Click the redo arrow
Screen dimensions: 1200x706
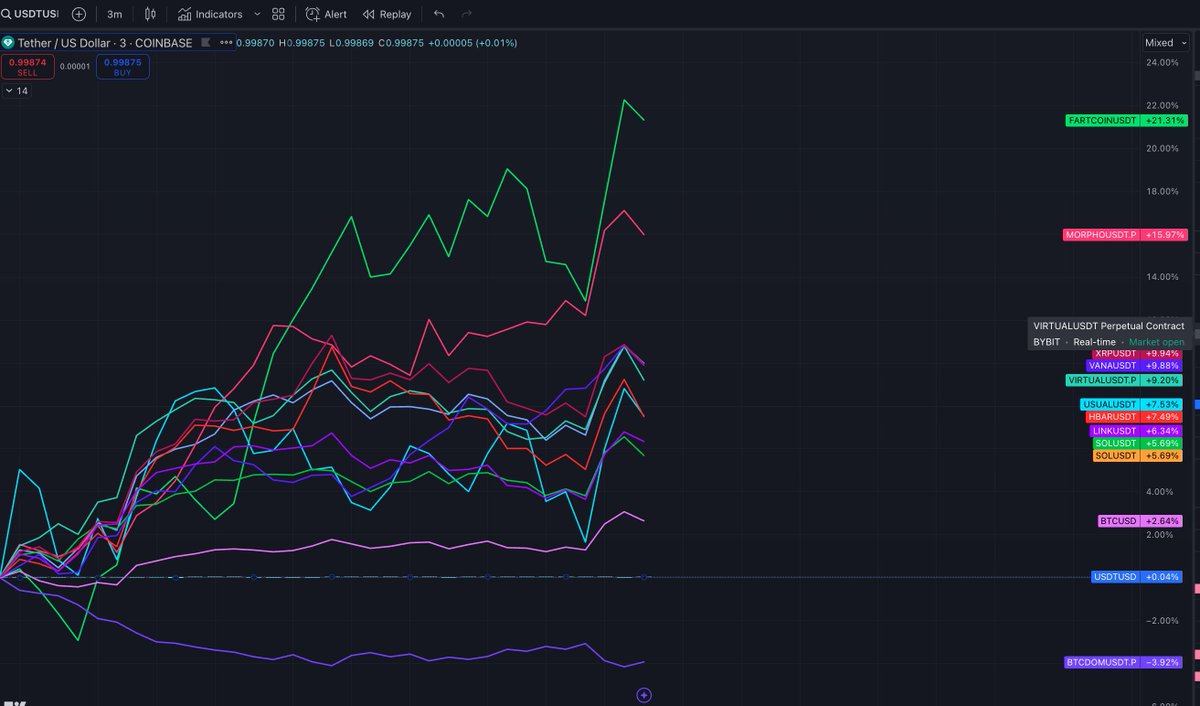coord(466,14)
